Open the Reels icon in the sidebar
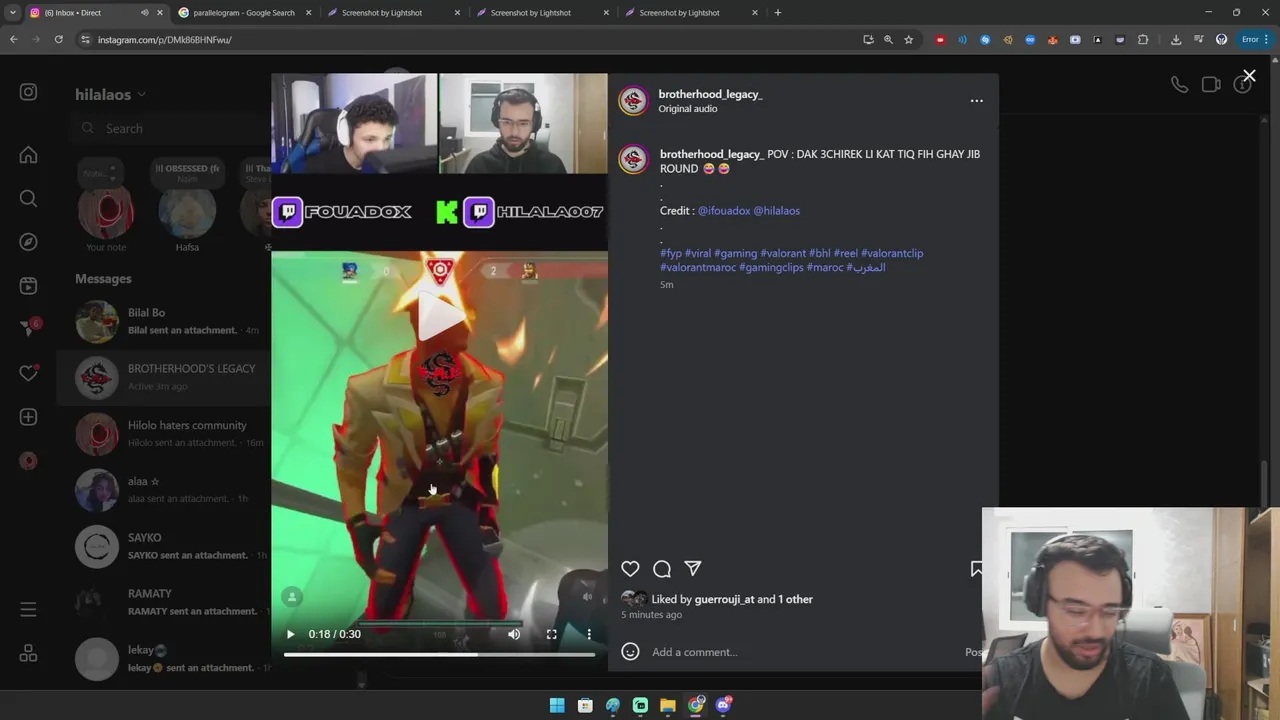 pos(28,286)
